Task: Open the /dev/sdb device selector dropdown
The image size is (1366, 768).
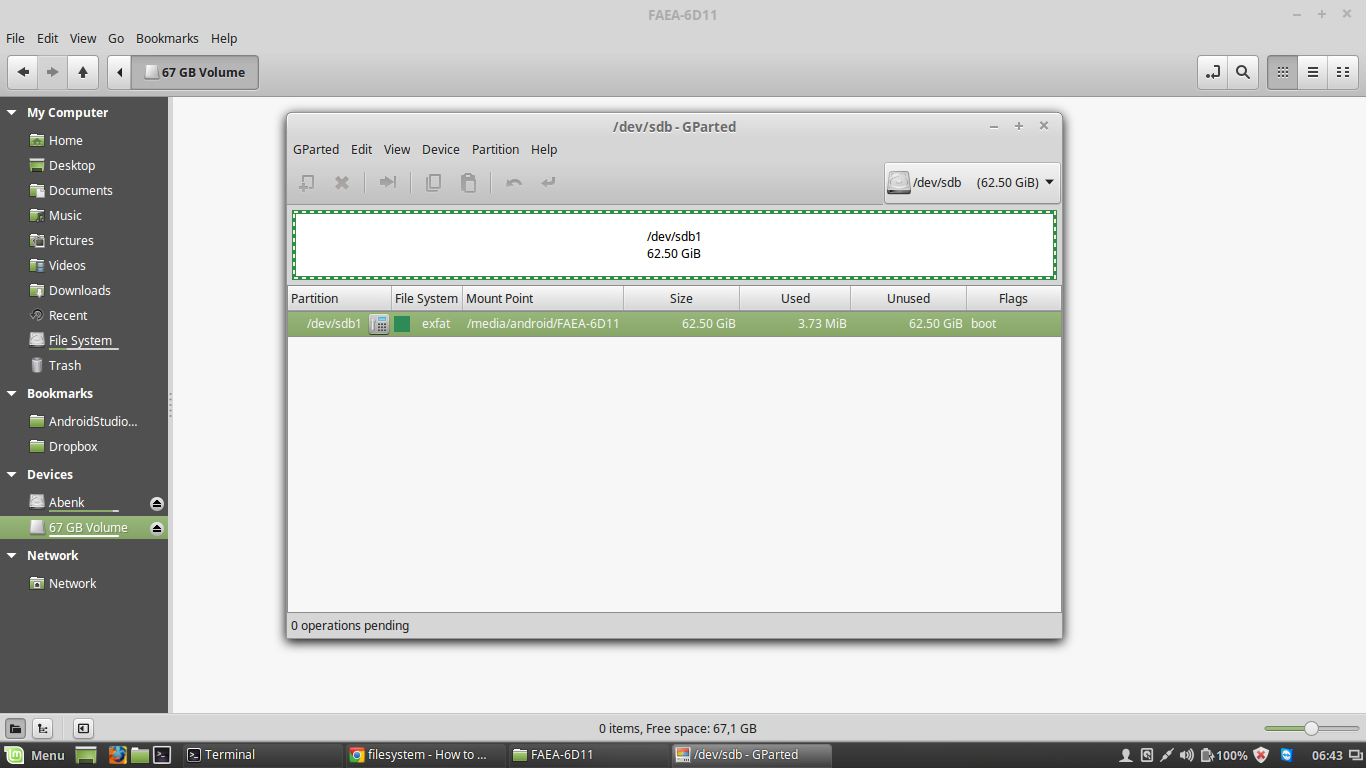Action: [972, 183]
